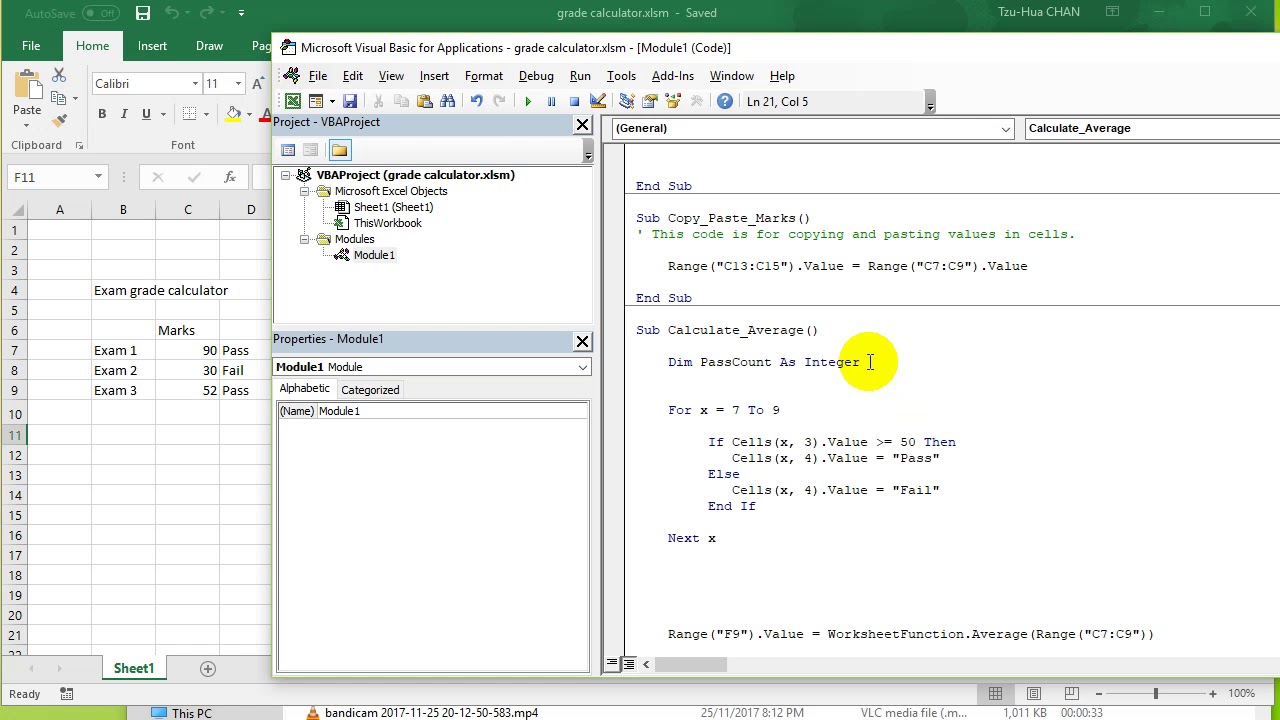Select ThisWorkbook in the project tree

click(x=387, y=223)
